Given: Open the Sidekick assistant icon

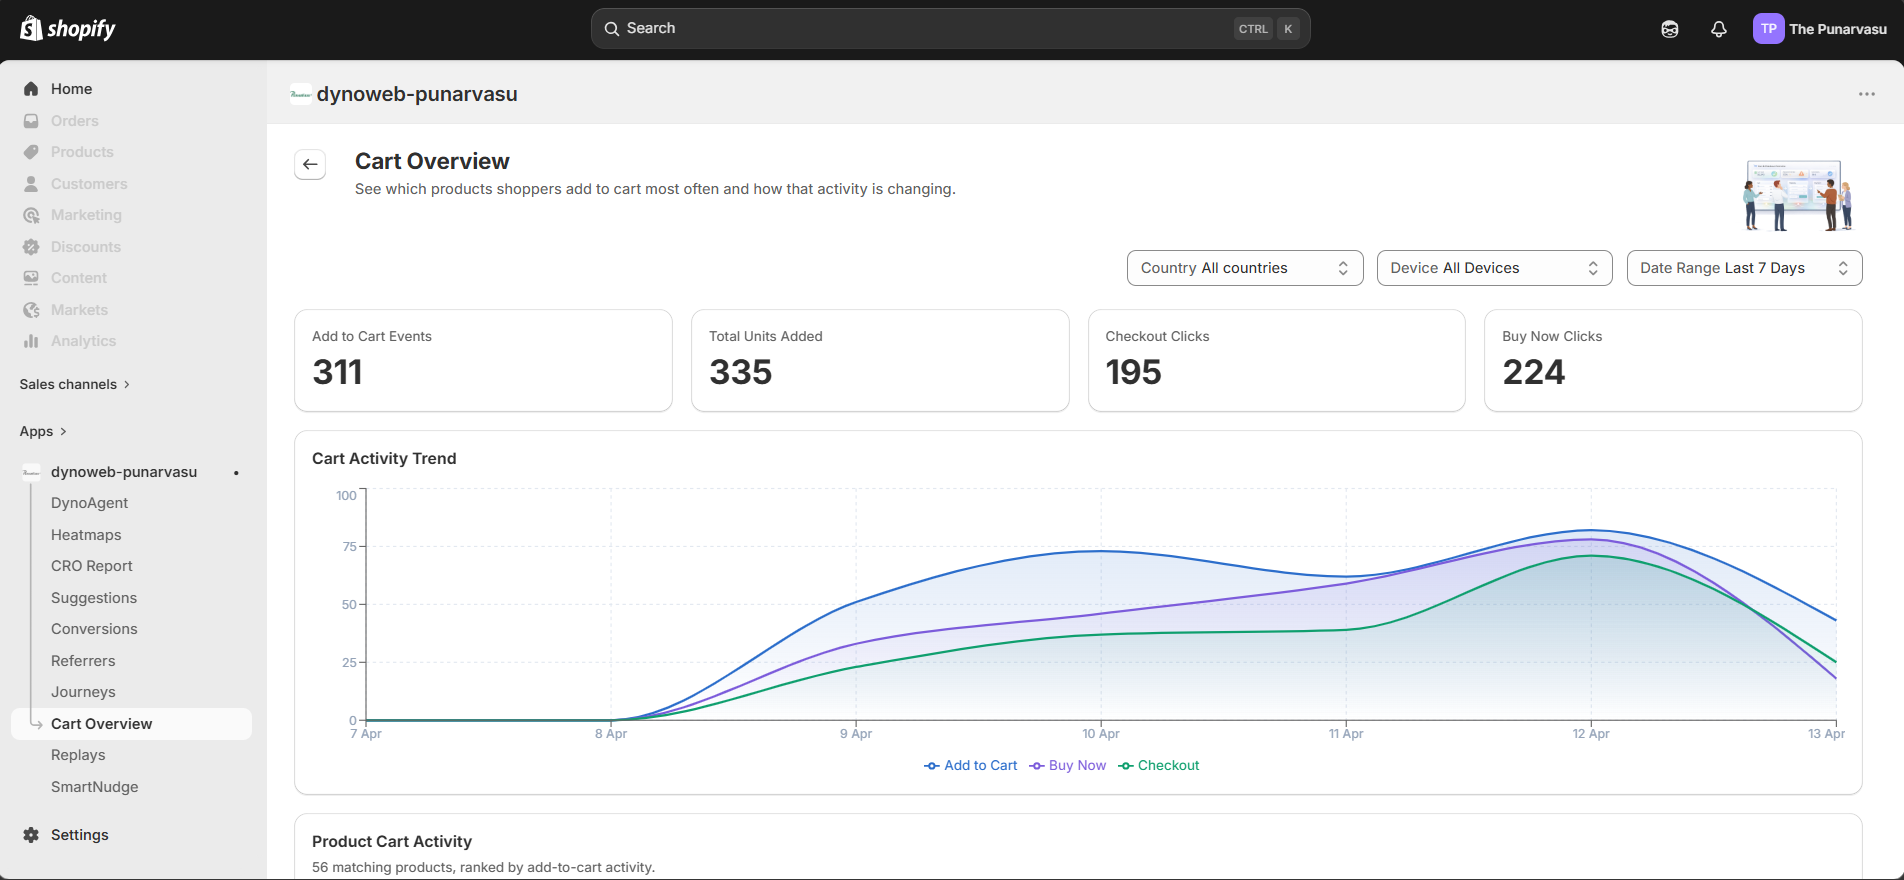Looking at the screenshot, I should pos(1670,29).
